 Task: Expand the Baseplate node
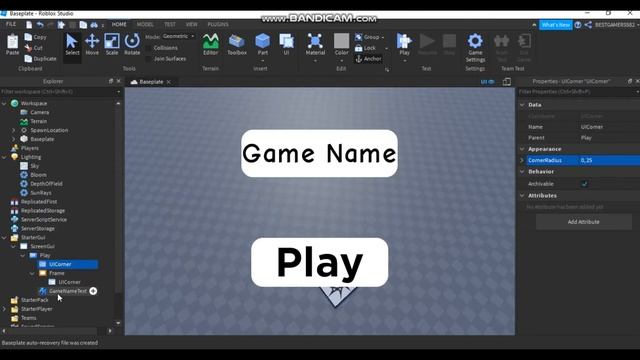(13, 139)
